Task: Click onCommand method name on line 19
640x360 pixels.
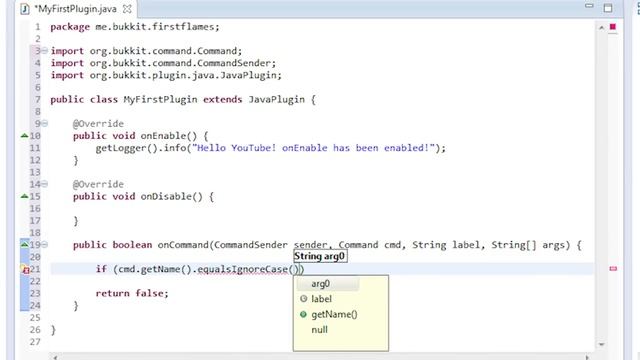Action: click(x=183, y=245)
